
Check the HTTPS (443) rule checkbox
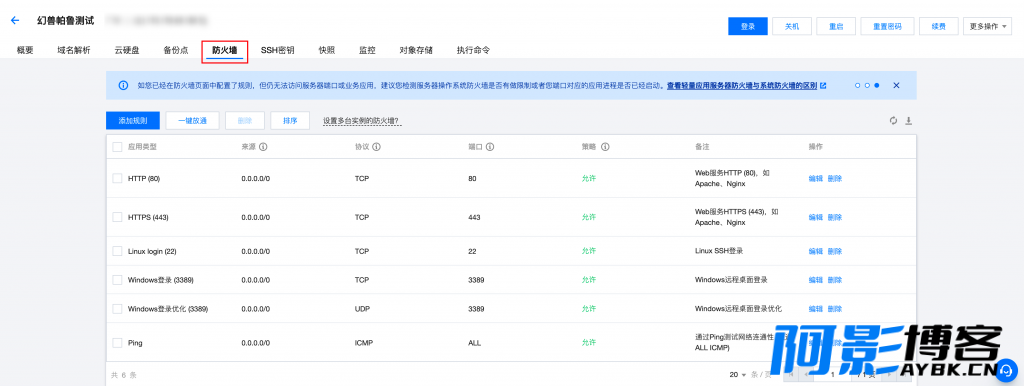pyautogui.click(x=117, y=217)
